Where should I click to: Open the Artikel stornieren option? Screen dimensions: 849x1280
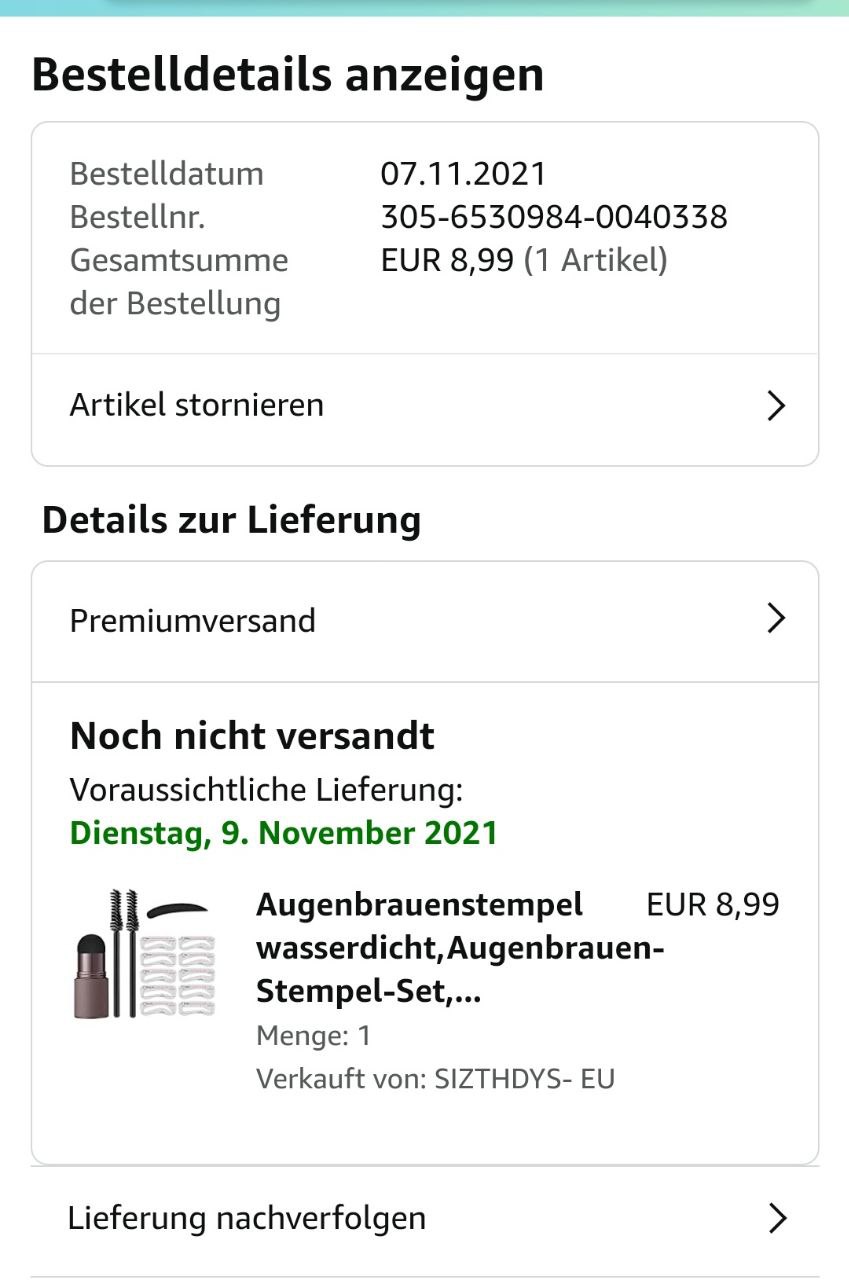click(197, 406)
